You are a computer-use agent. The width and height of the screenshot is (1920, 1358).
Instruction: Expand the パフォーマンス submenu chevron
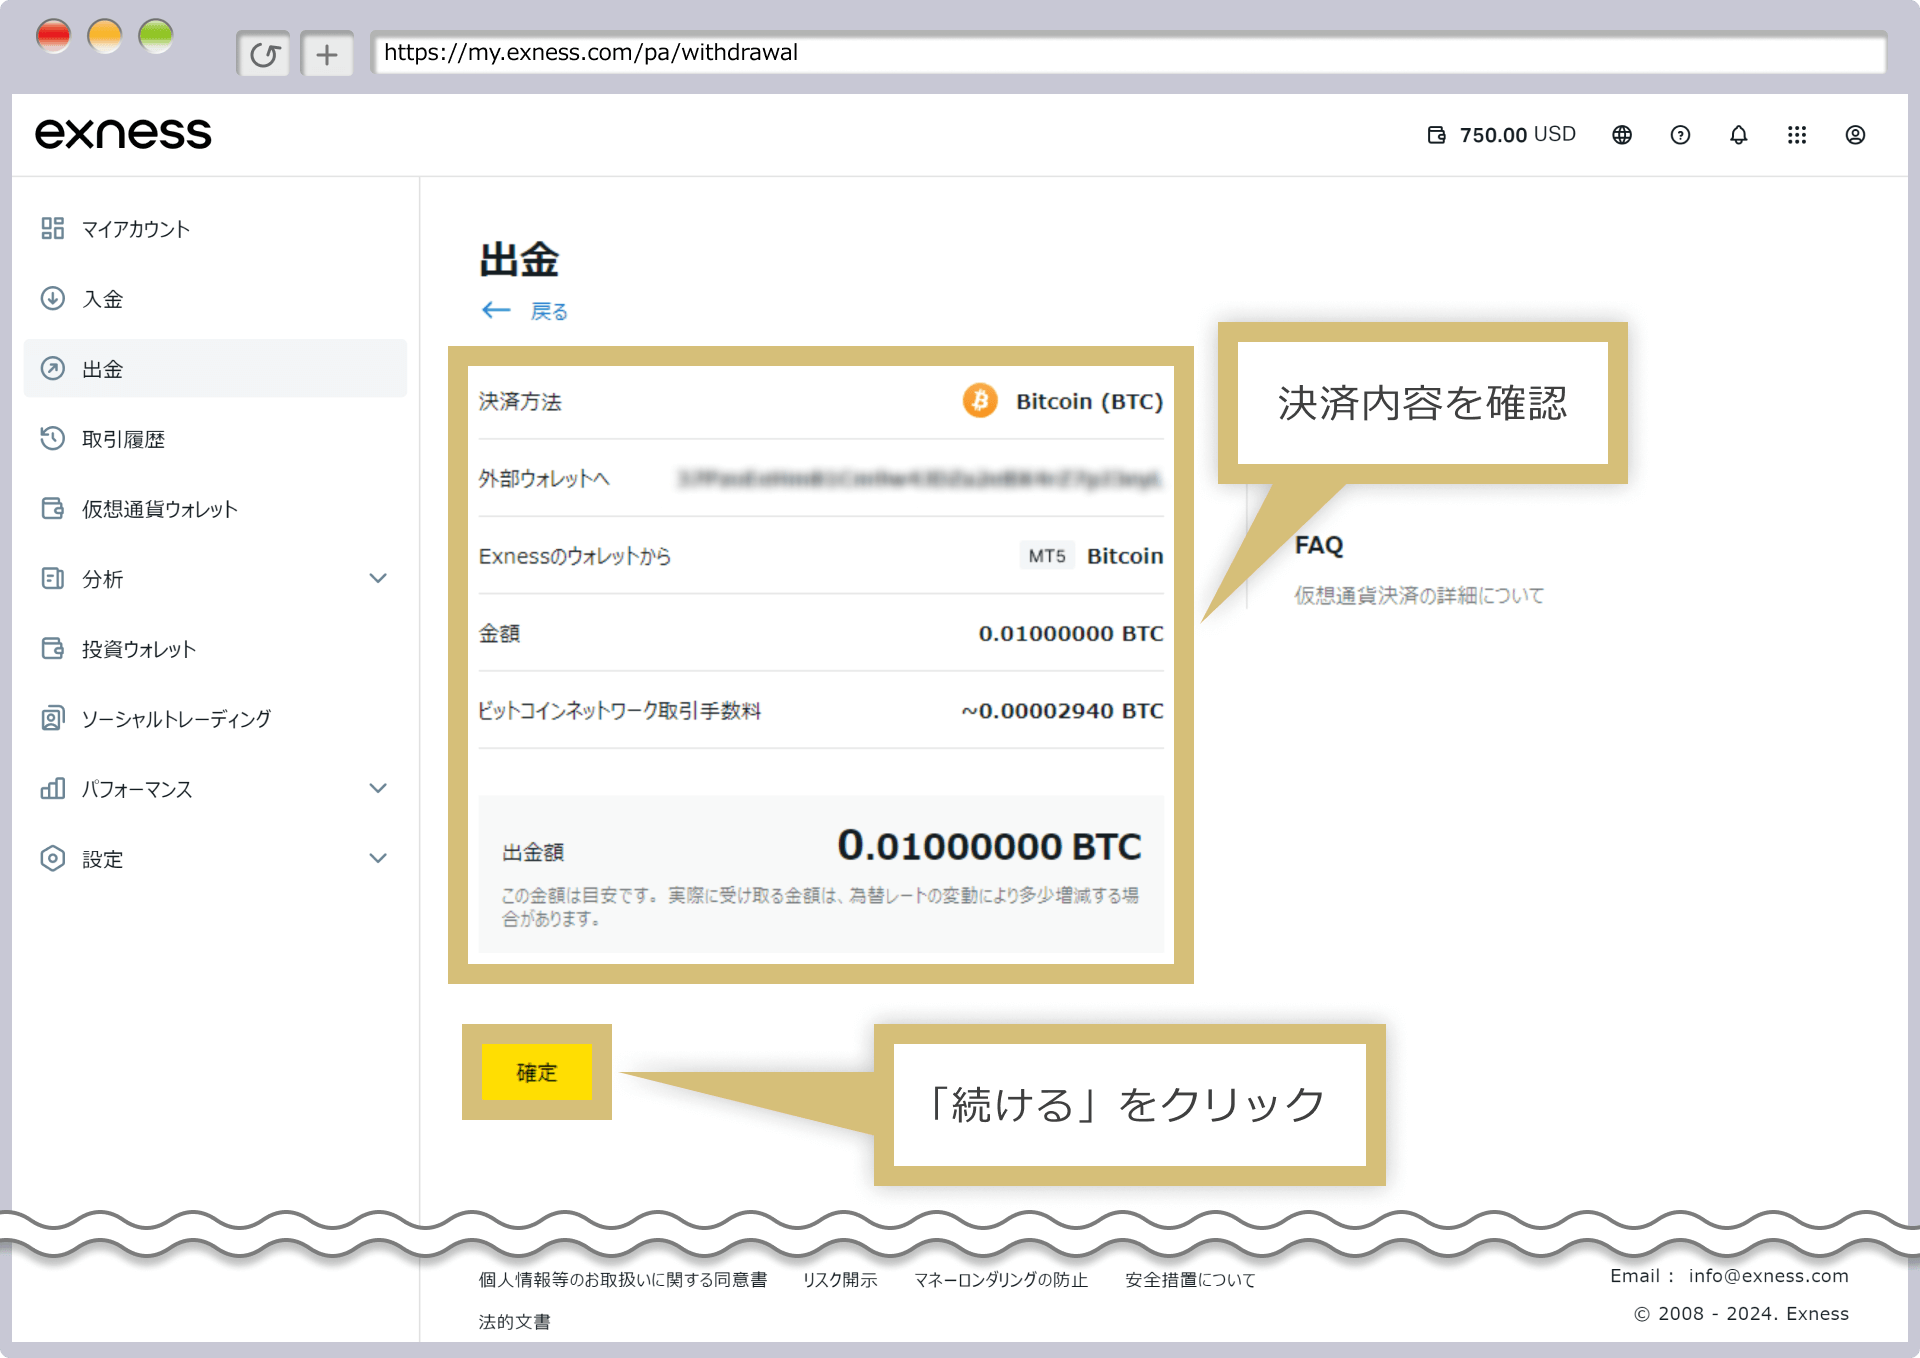[x=378, y=789]
